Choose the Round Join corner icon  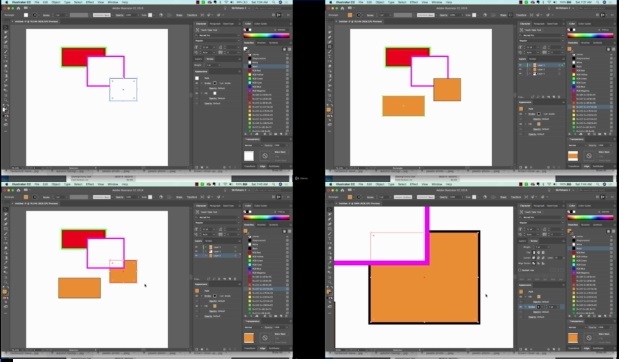[538, 258]
